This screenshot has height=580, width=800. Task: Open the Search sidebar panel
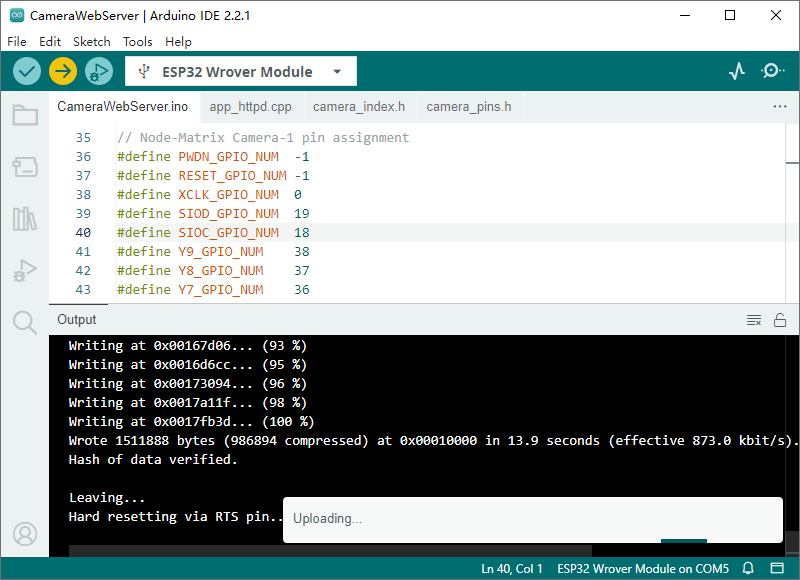click(x=25, y=321)
